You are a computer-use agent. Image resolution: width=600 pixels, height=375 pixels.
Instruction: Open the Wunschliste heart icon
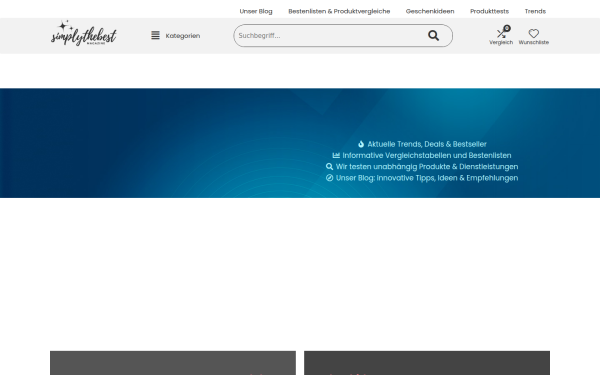click(534, 33)
